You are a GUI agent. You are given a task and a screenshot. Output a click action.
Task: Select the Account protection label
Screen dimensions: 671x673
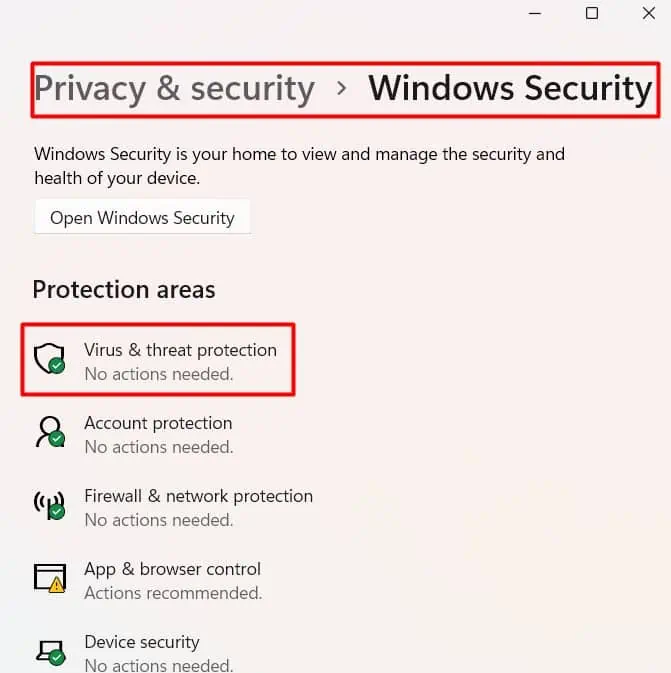158,423
